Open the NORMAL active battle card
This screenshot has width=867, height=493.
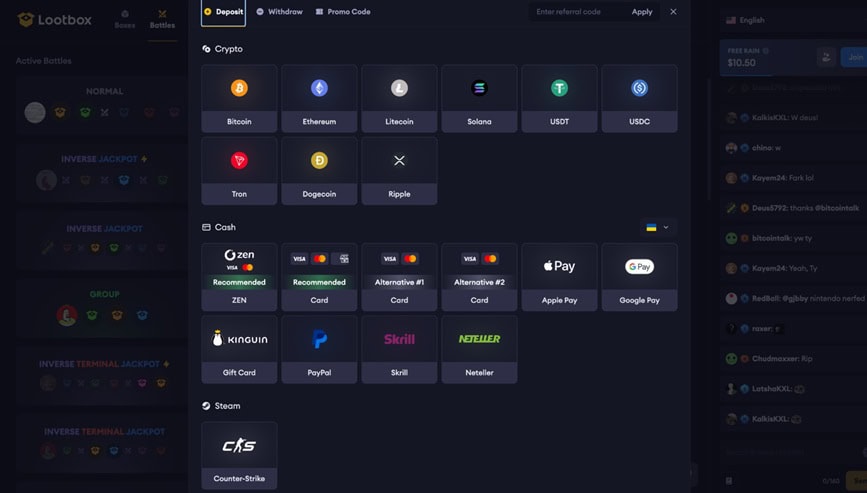(101, 106)
